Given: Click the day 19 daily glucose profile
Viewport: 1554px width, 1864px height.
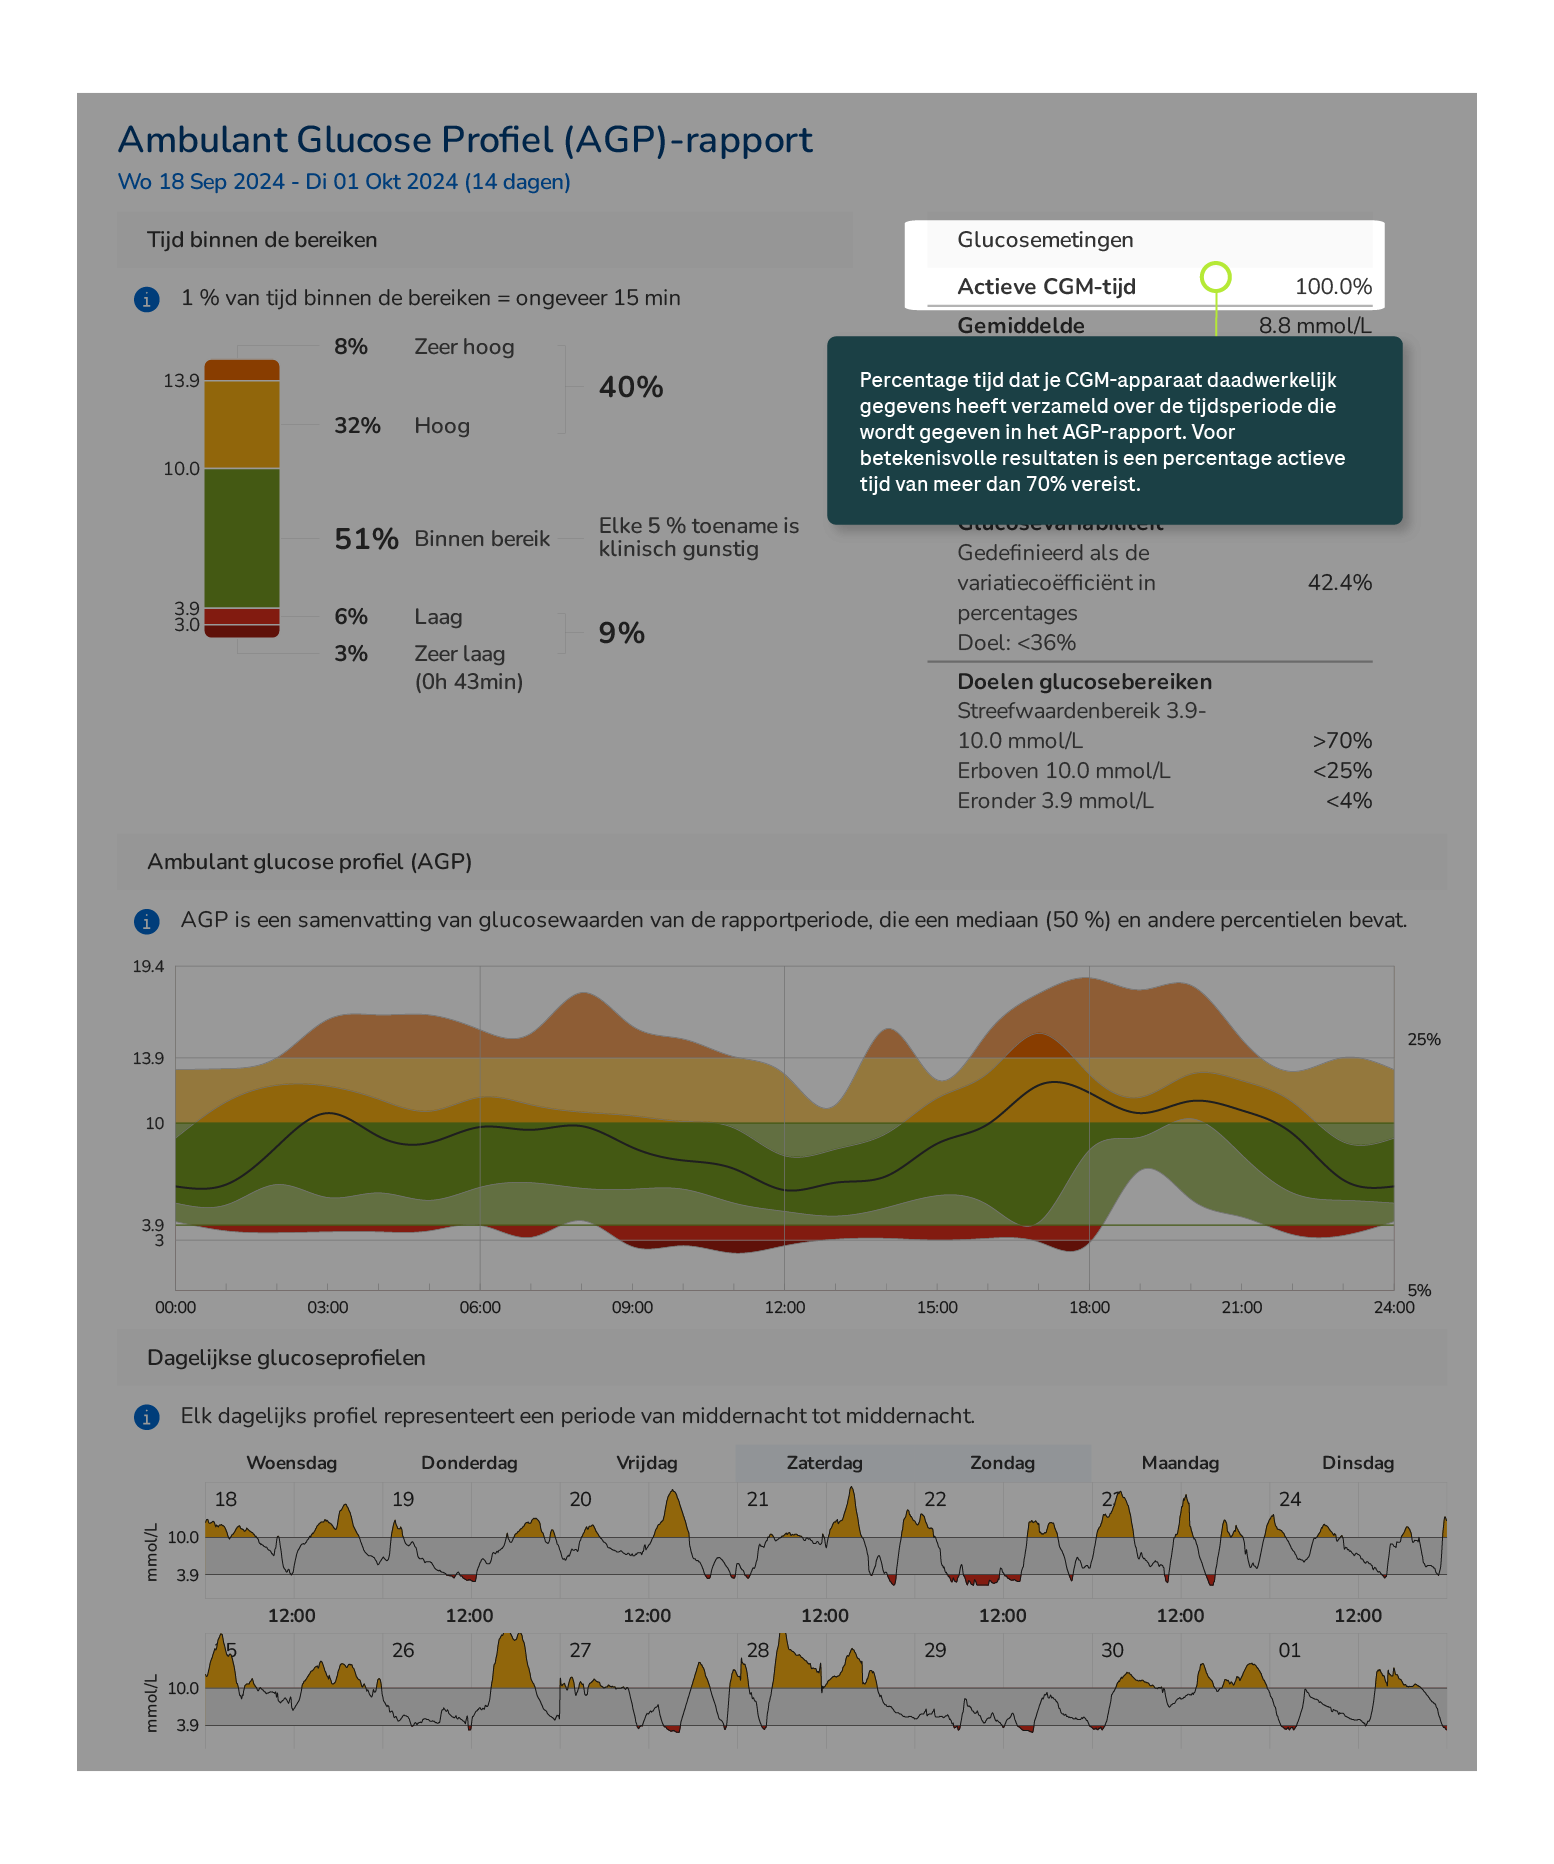Looking at the screenshot, I should [471, 1540].
